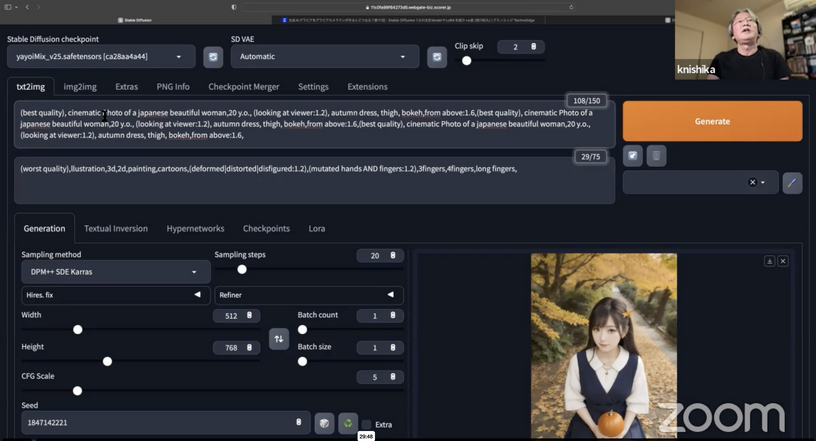Select the Hypernetworks sub-tab
This screenshot has height=441, width=816.
click(195, 229)
